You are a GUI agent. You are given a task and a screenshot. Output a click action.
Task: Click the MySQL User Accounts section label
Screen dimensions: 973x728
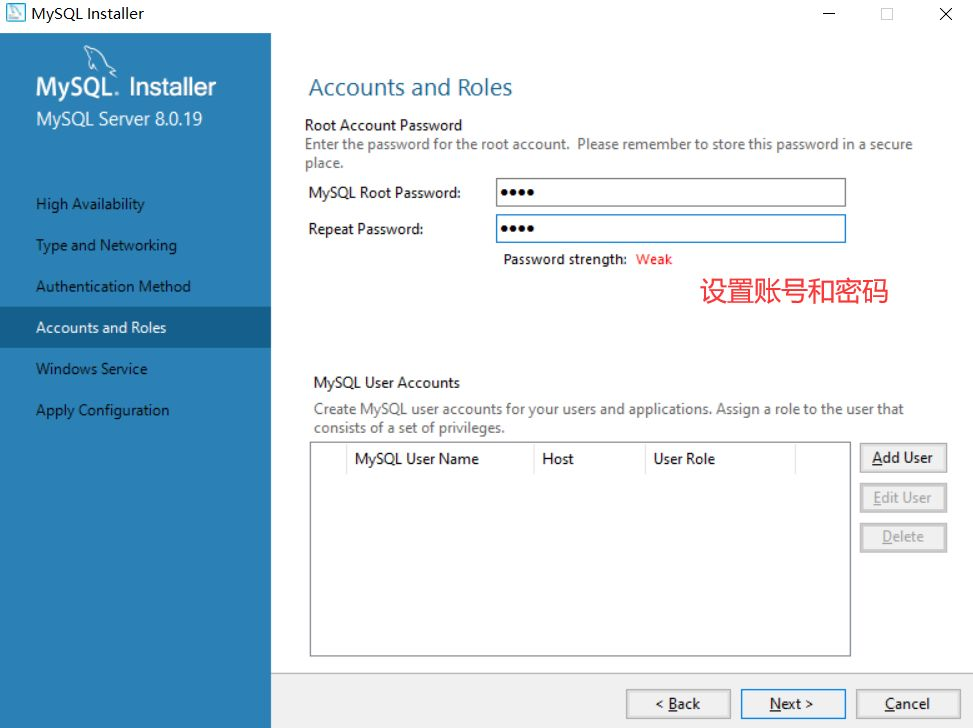point(386,383)
